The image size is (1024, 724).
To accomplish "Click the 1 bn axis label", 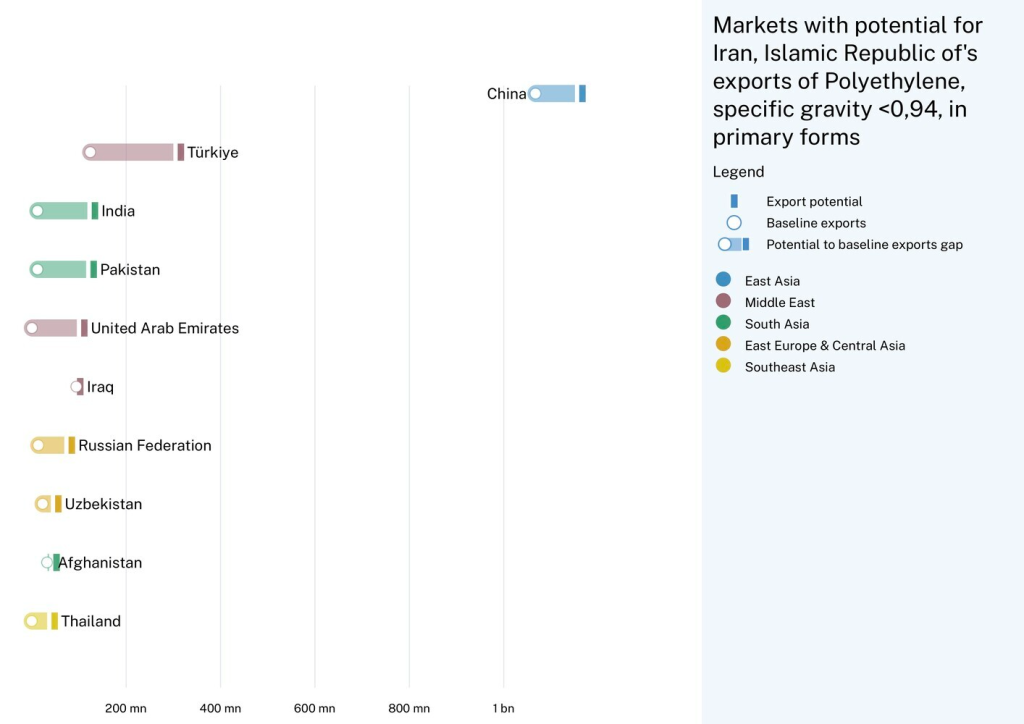I will click(503, 708).
